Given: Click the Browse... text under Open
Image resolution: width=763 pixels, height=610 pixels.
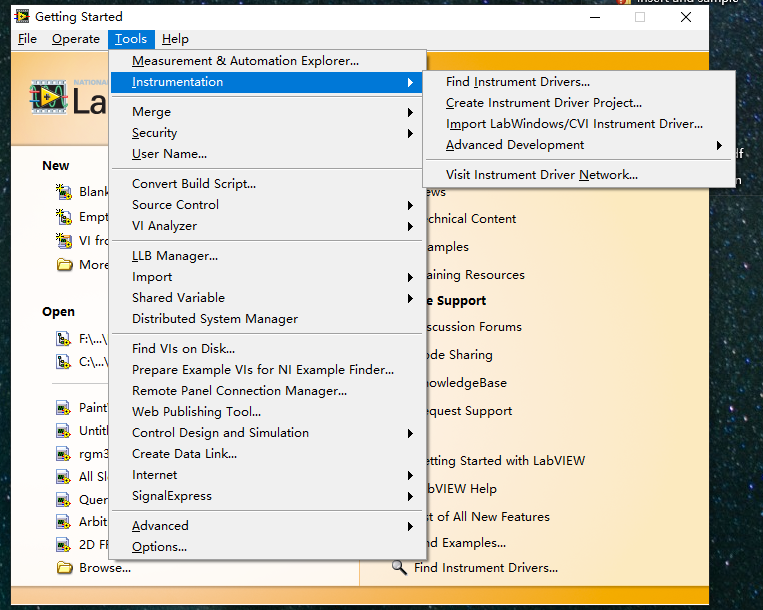Looking at the screenshot, I should [105, 568].
